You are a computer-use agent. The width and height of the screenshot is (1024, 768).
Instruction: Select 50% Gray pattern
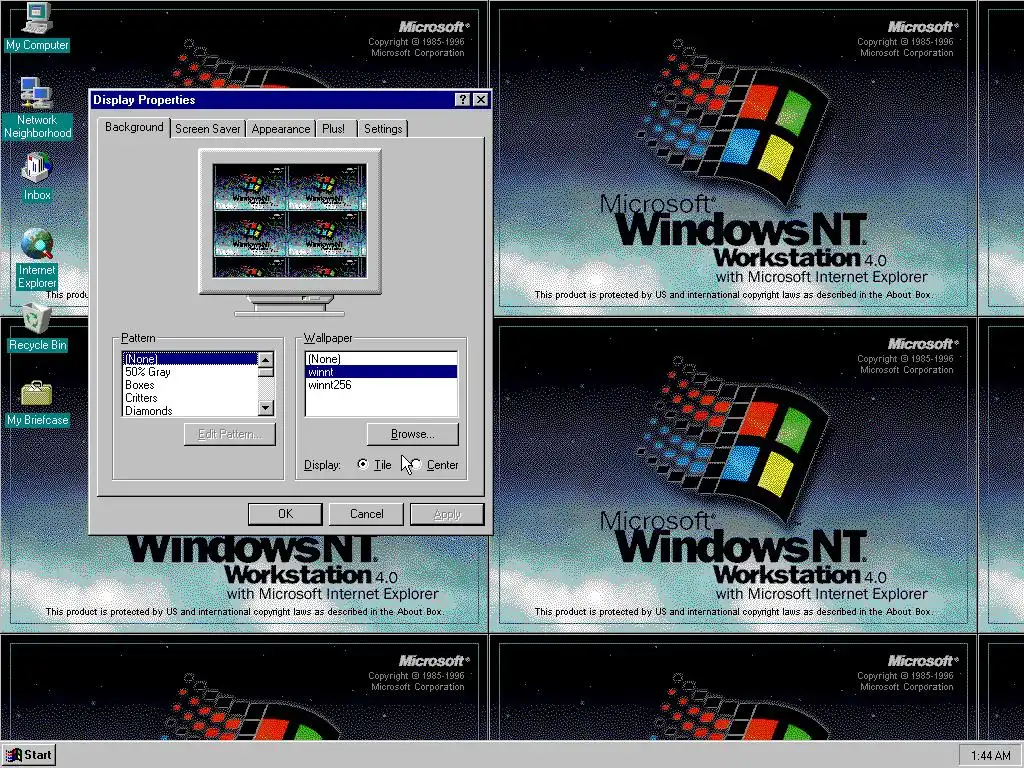(190, 372)
